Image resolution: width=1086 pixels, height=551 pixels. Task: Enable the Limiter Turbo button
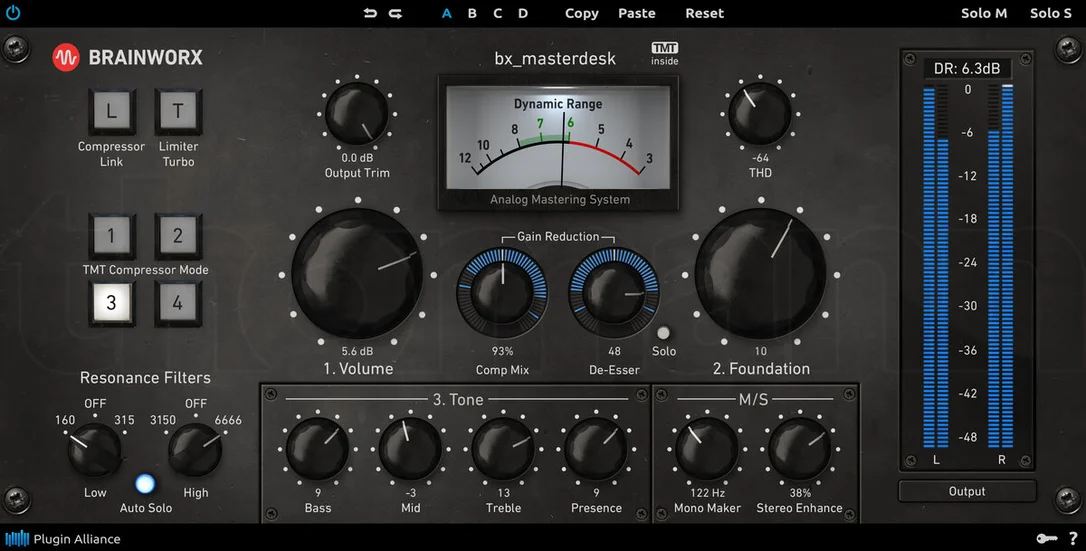pos(178,111)
